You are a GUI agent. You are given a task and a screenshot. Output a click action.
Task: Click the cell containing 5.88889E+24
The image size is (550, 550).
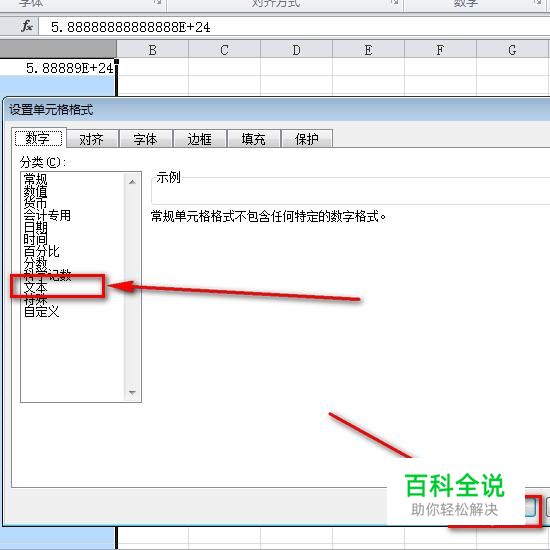[x=58, y=67]
